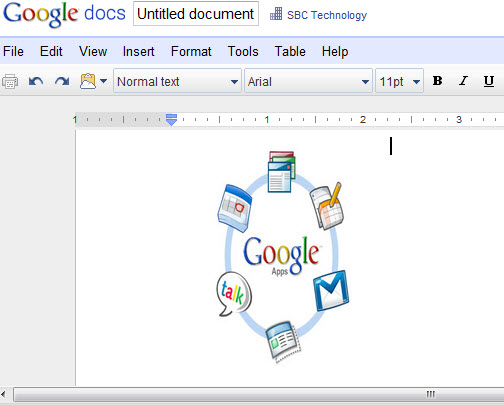The height and width of the screenshot is (405, 504).
Task: Open the Normal text style dropdown
Action: (x=177, y=81)
